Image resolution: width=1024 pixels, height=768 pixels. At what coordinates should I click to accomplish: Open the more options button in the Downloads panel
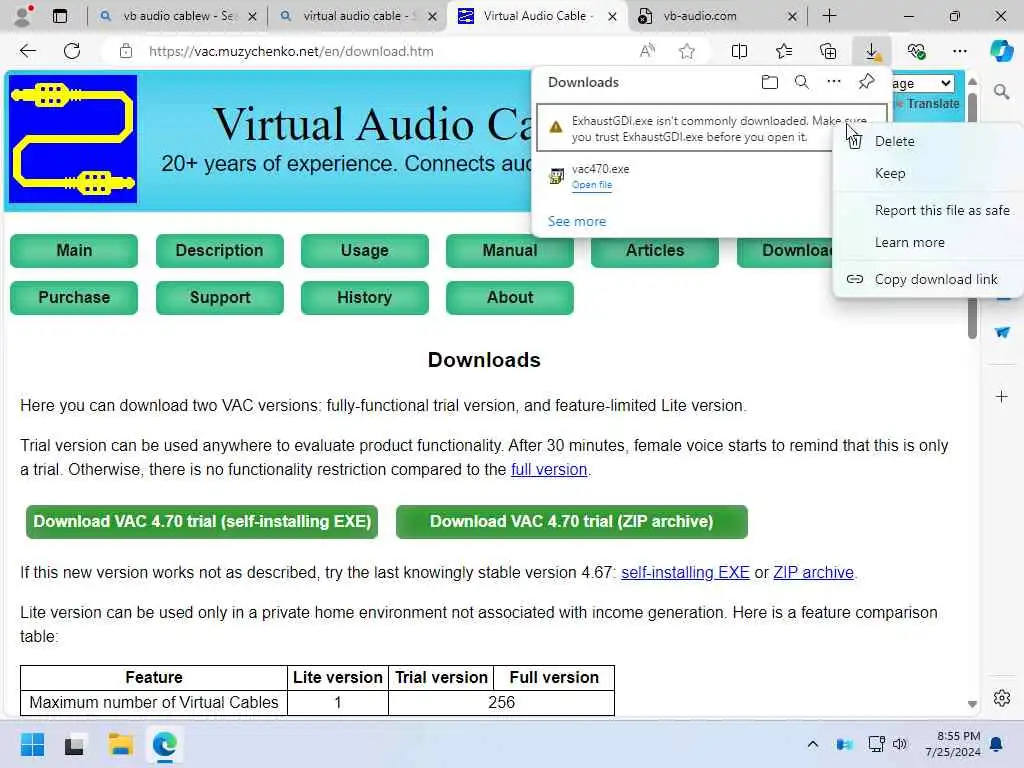834,82
